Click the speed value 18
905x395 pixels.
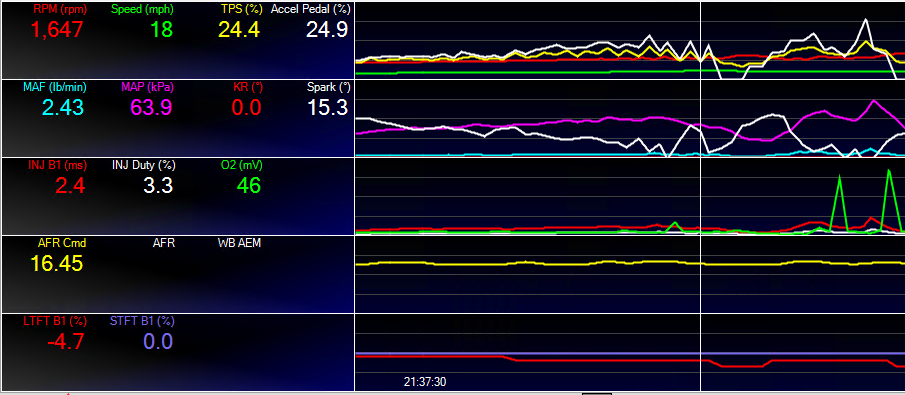162,29
